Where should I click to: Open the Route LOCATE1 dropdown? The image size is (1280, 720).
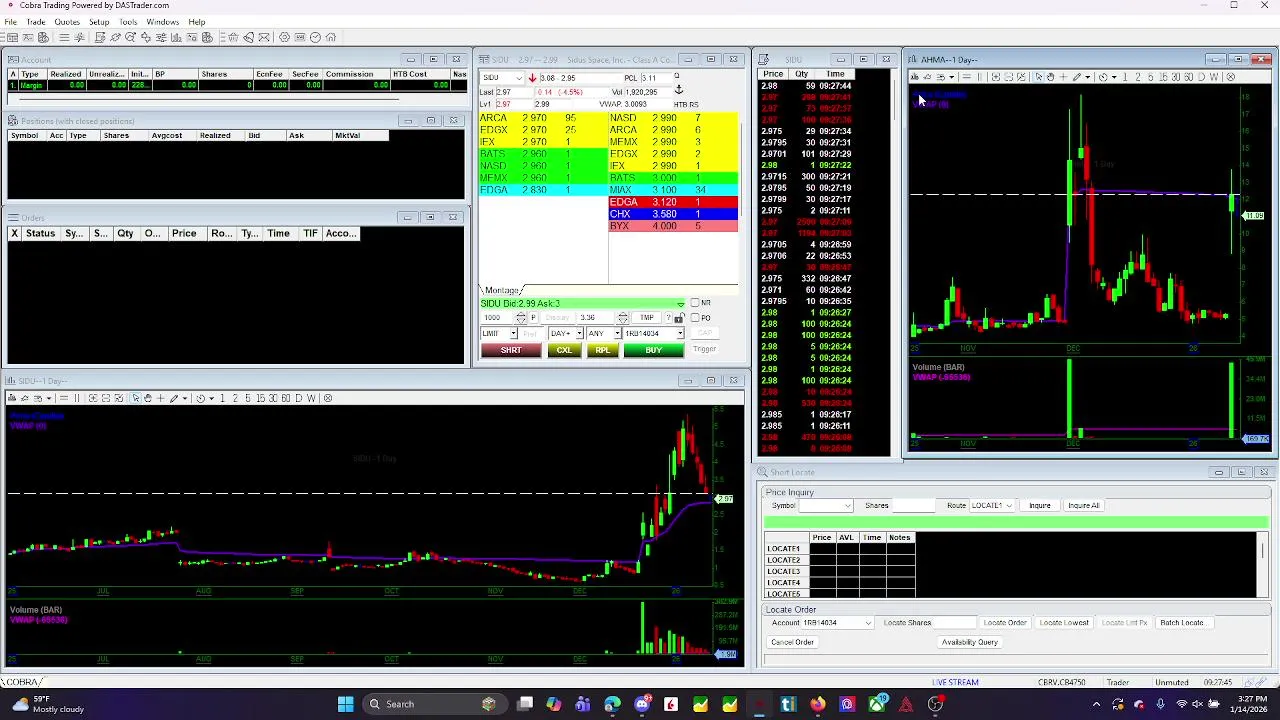tap(1010, 505)
